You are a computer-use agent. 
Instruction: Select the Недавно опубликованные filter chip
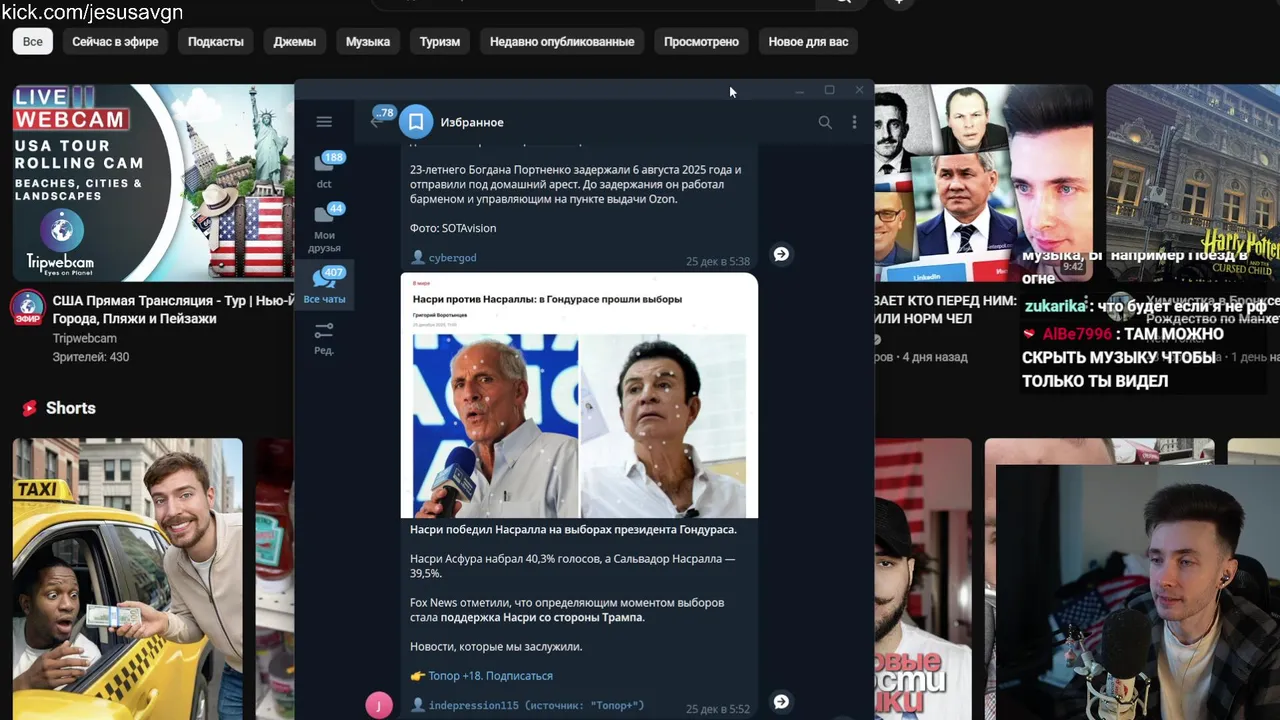click(562, 41)
